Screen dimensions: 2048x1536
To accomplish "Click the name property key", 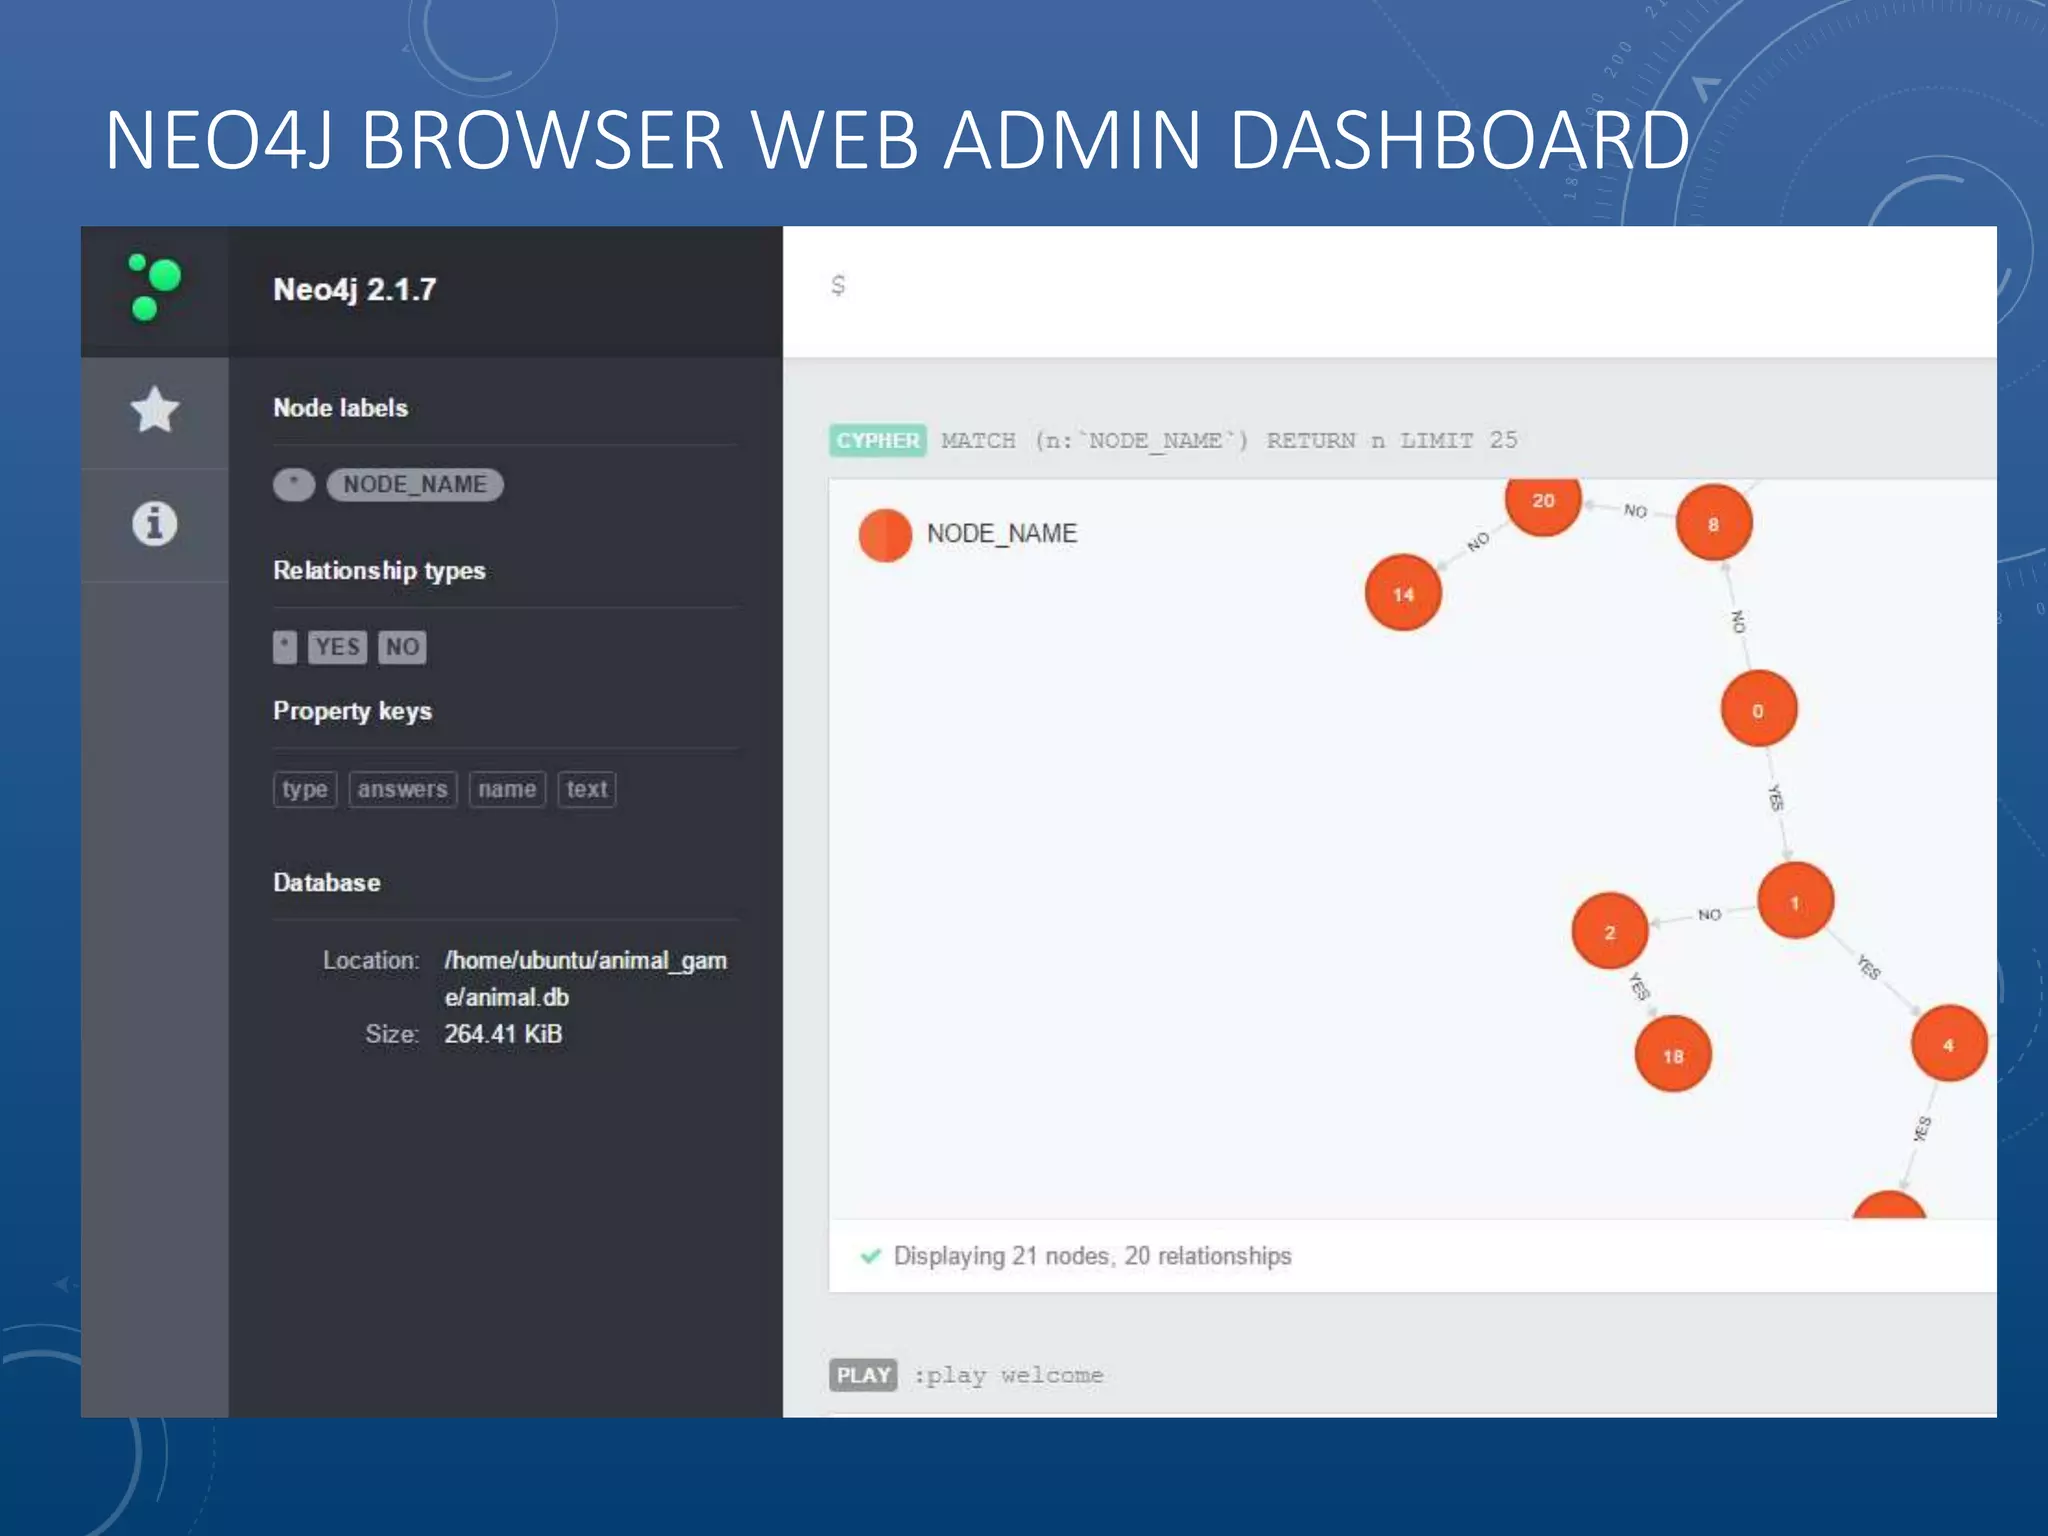I will [507, 789].
